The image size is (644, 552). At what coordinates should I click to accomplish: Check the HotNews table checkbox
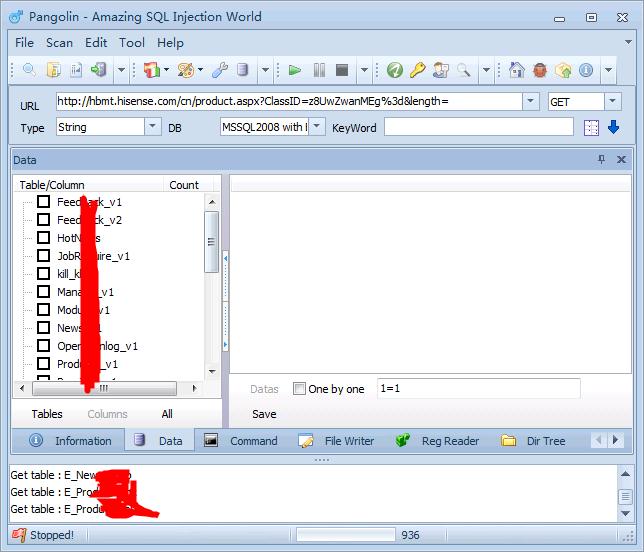click(44, 237)
